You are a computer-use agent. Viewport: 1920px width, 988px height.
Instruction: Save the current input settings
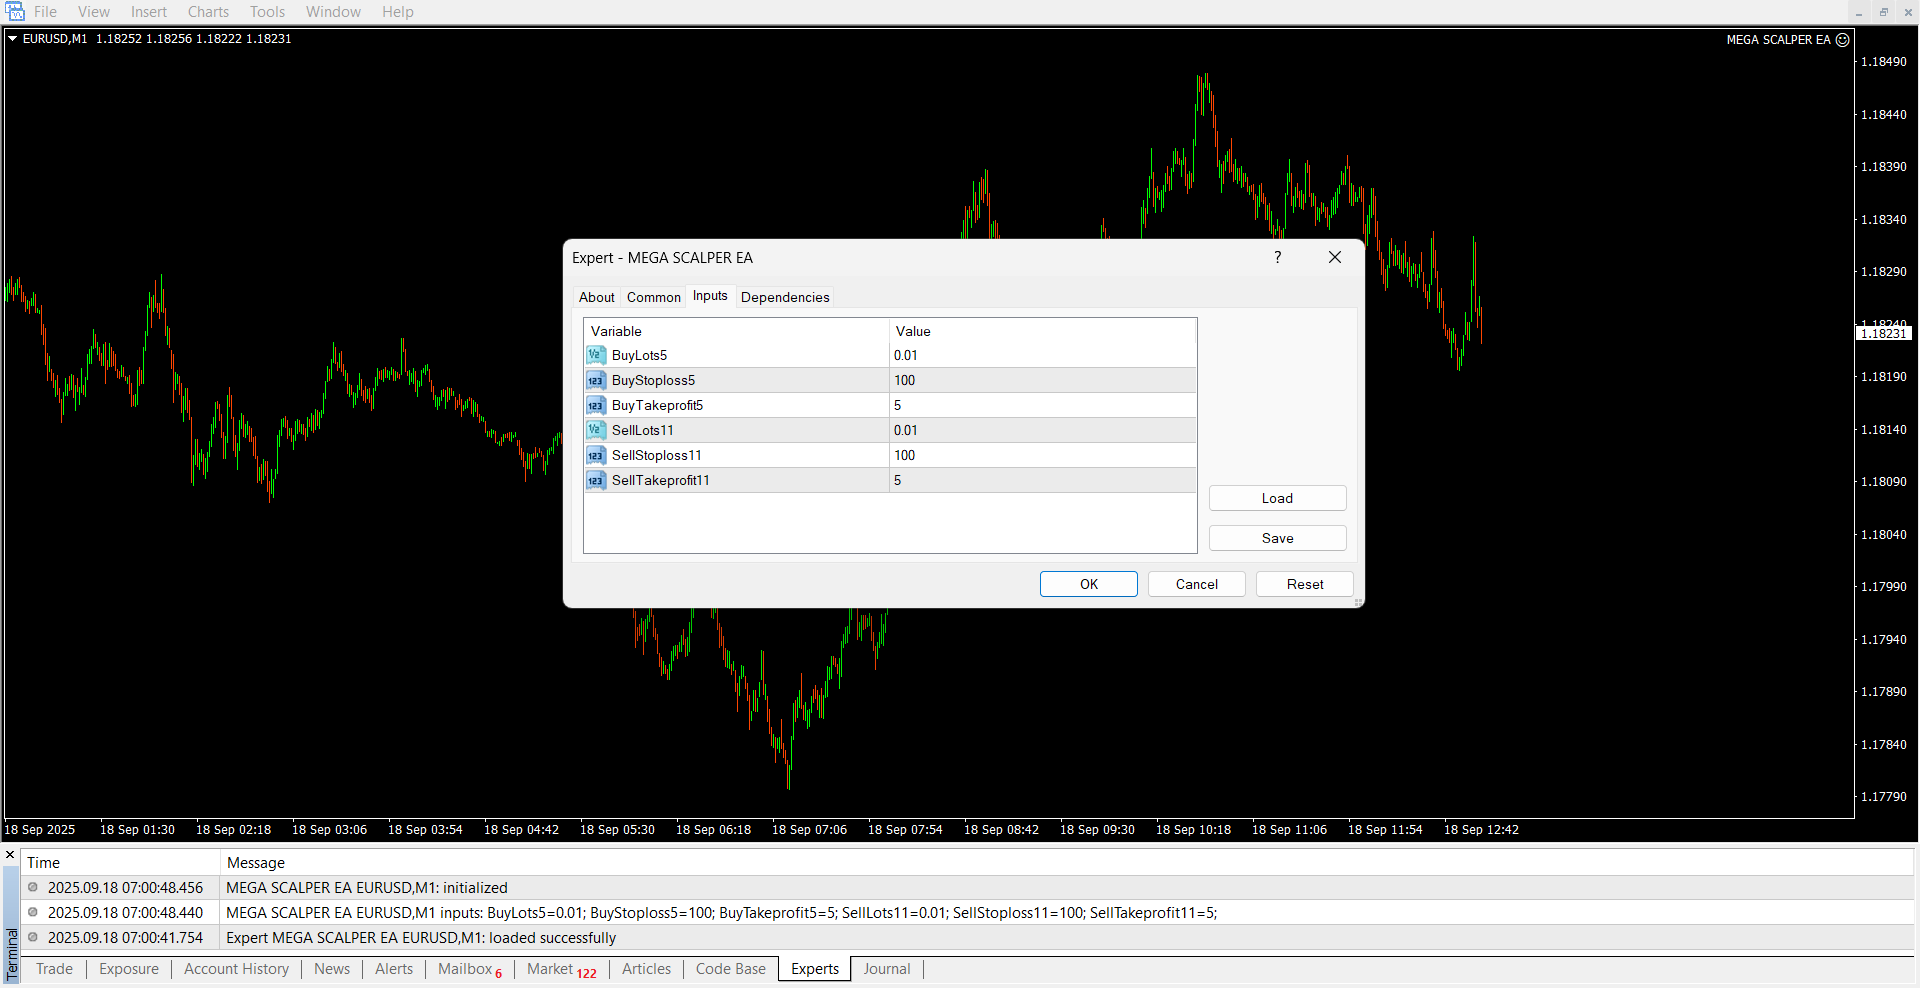(1277, 538)
